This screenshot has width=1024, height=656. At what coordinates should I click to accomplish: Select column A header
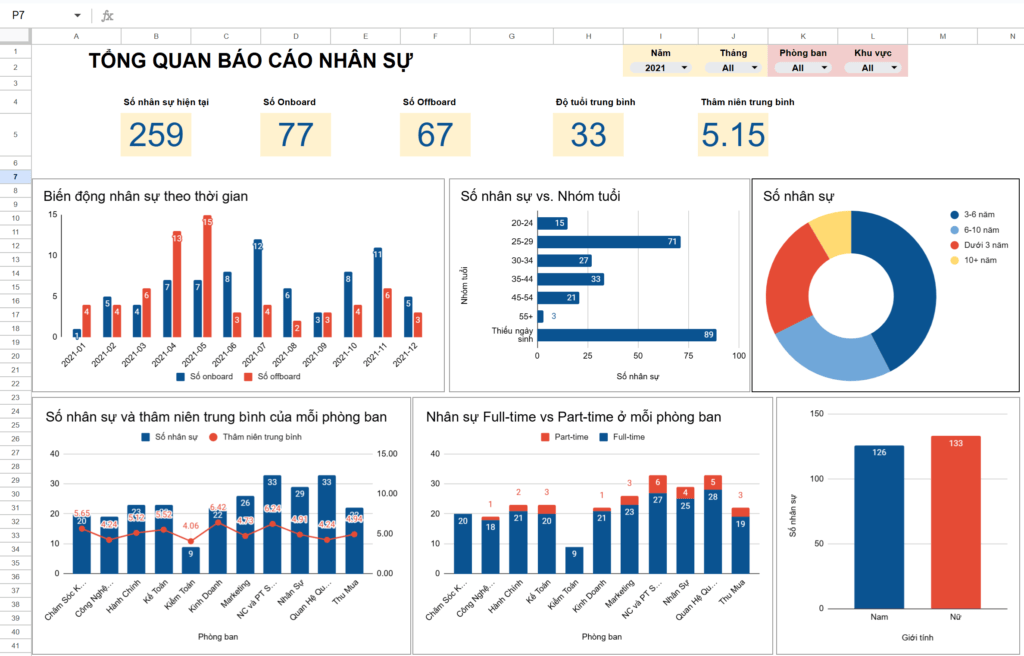pyautogui.click(x=76, y=37)
